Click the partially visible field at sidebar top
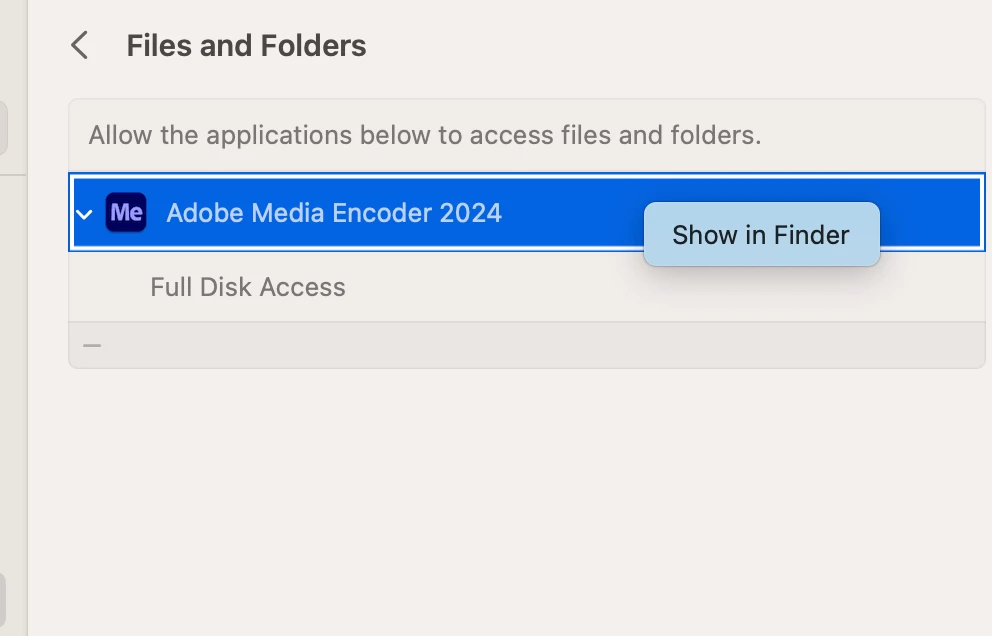The width and height of the screenshot is (992, 636). point(3,127)
